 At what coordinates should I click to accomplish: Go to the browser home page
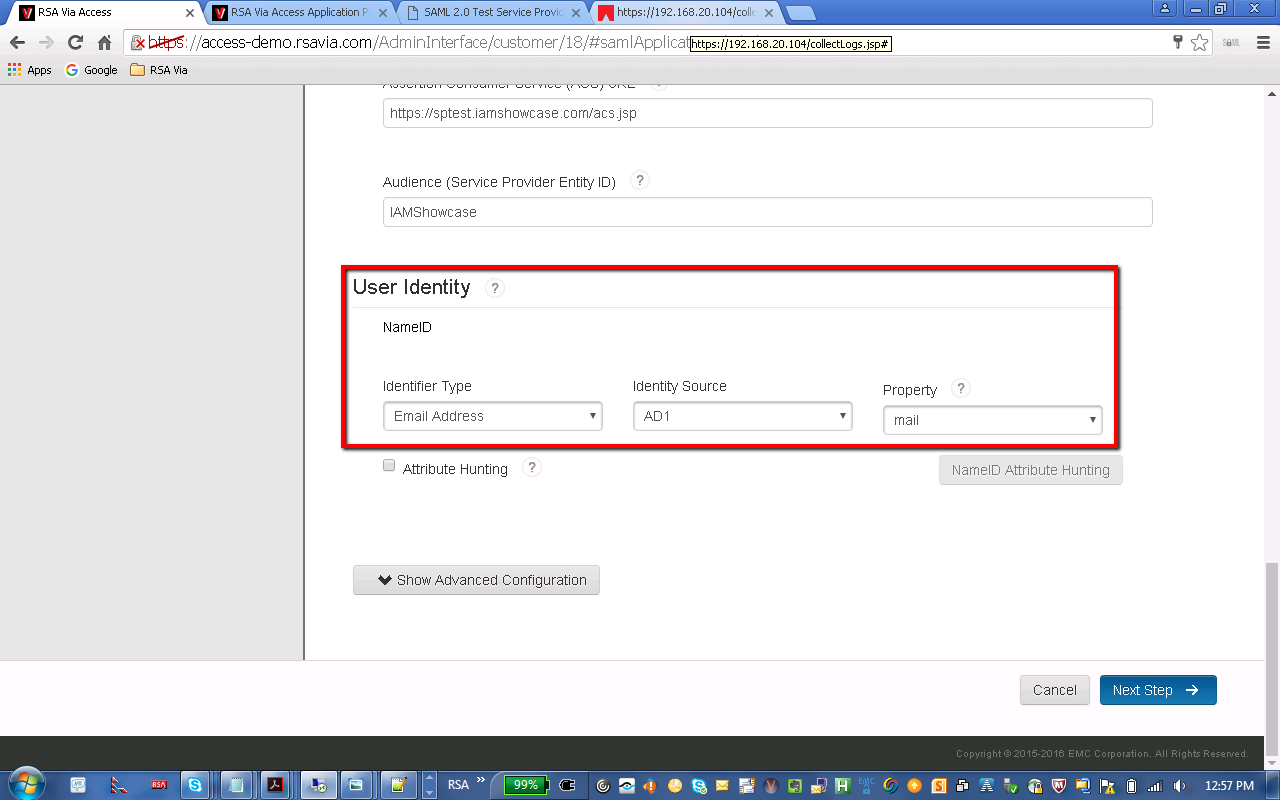pyautogui.click(x=104, y=43)
